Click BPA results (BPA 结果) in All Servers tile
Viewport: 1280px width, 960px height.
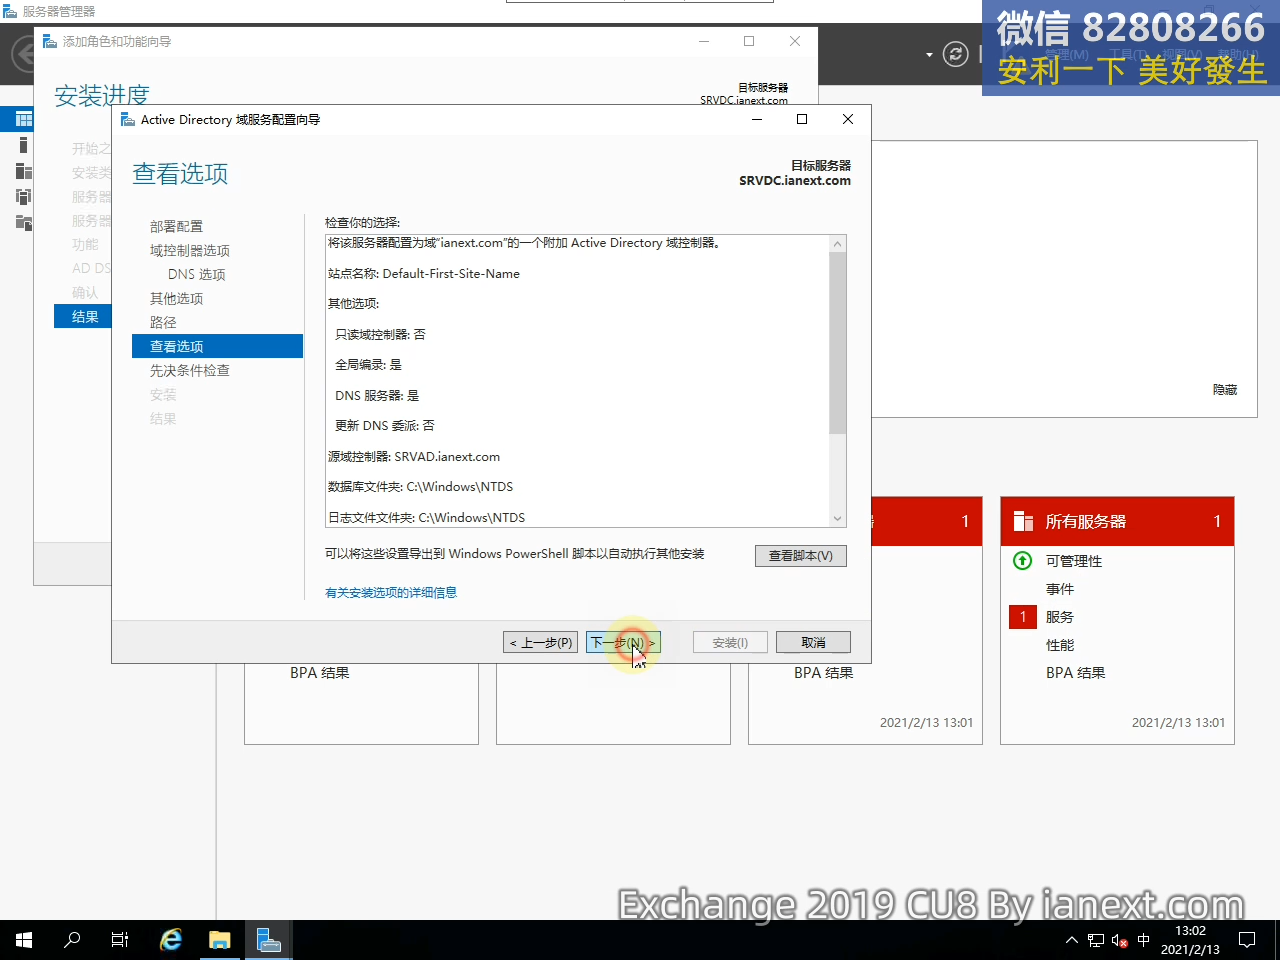[x=1076, y=673]
